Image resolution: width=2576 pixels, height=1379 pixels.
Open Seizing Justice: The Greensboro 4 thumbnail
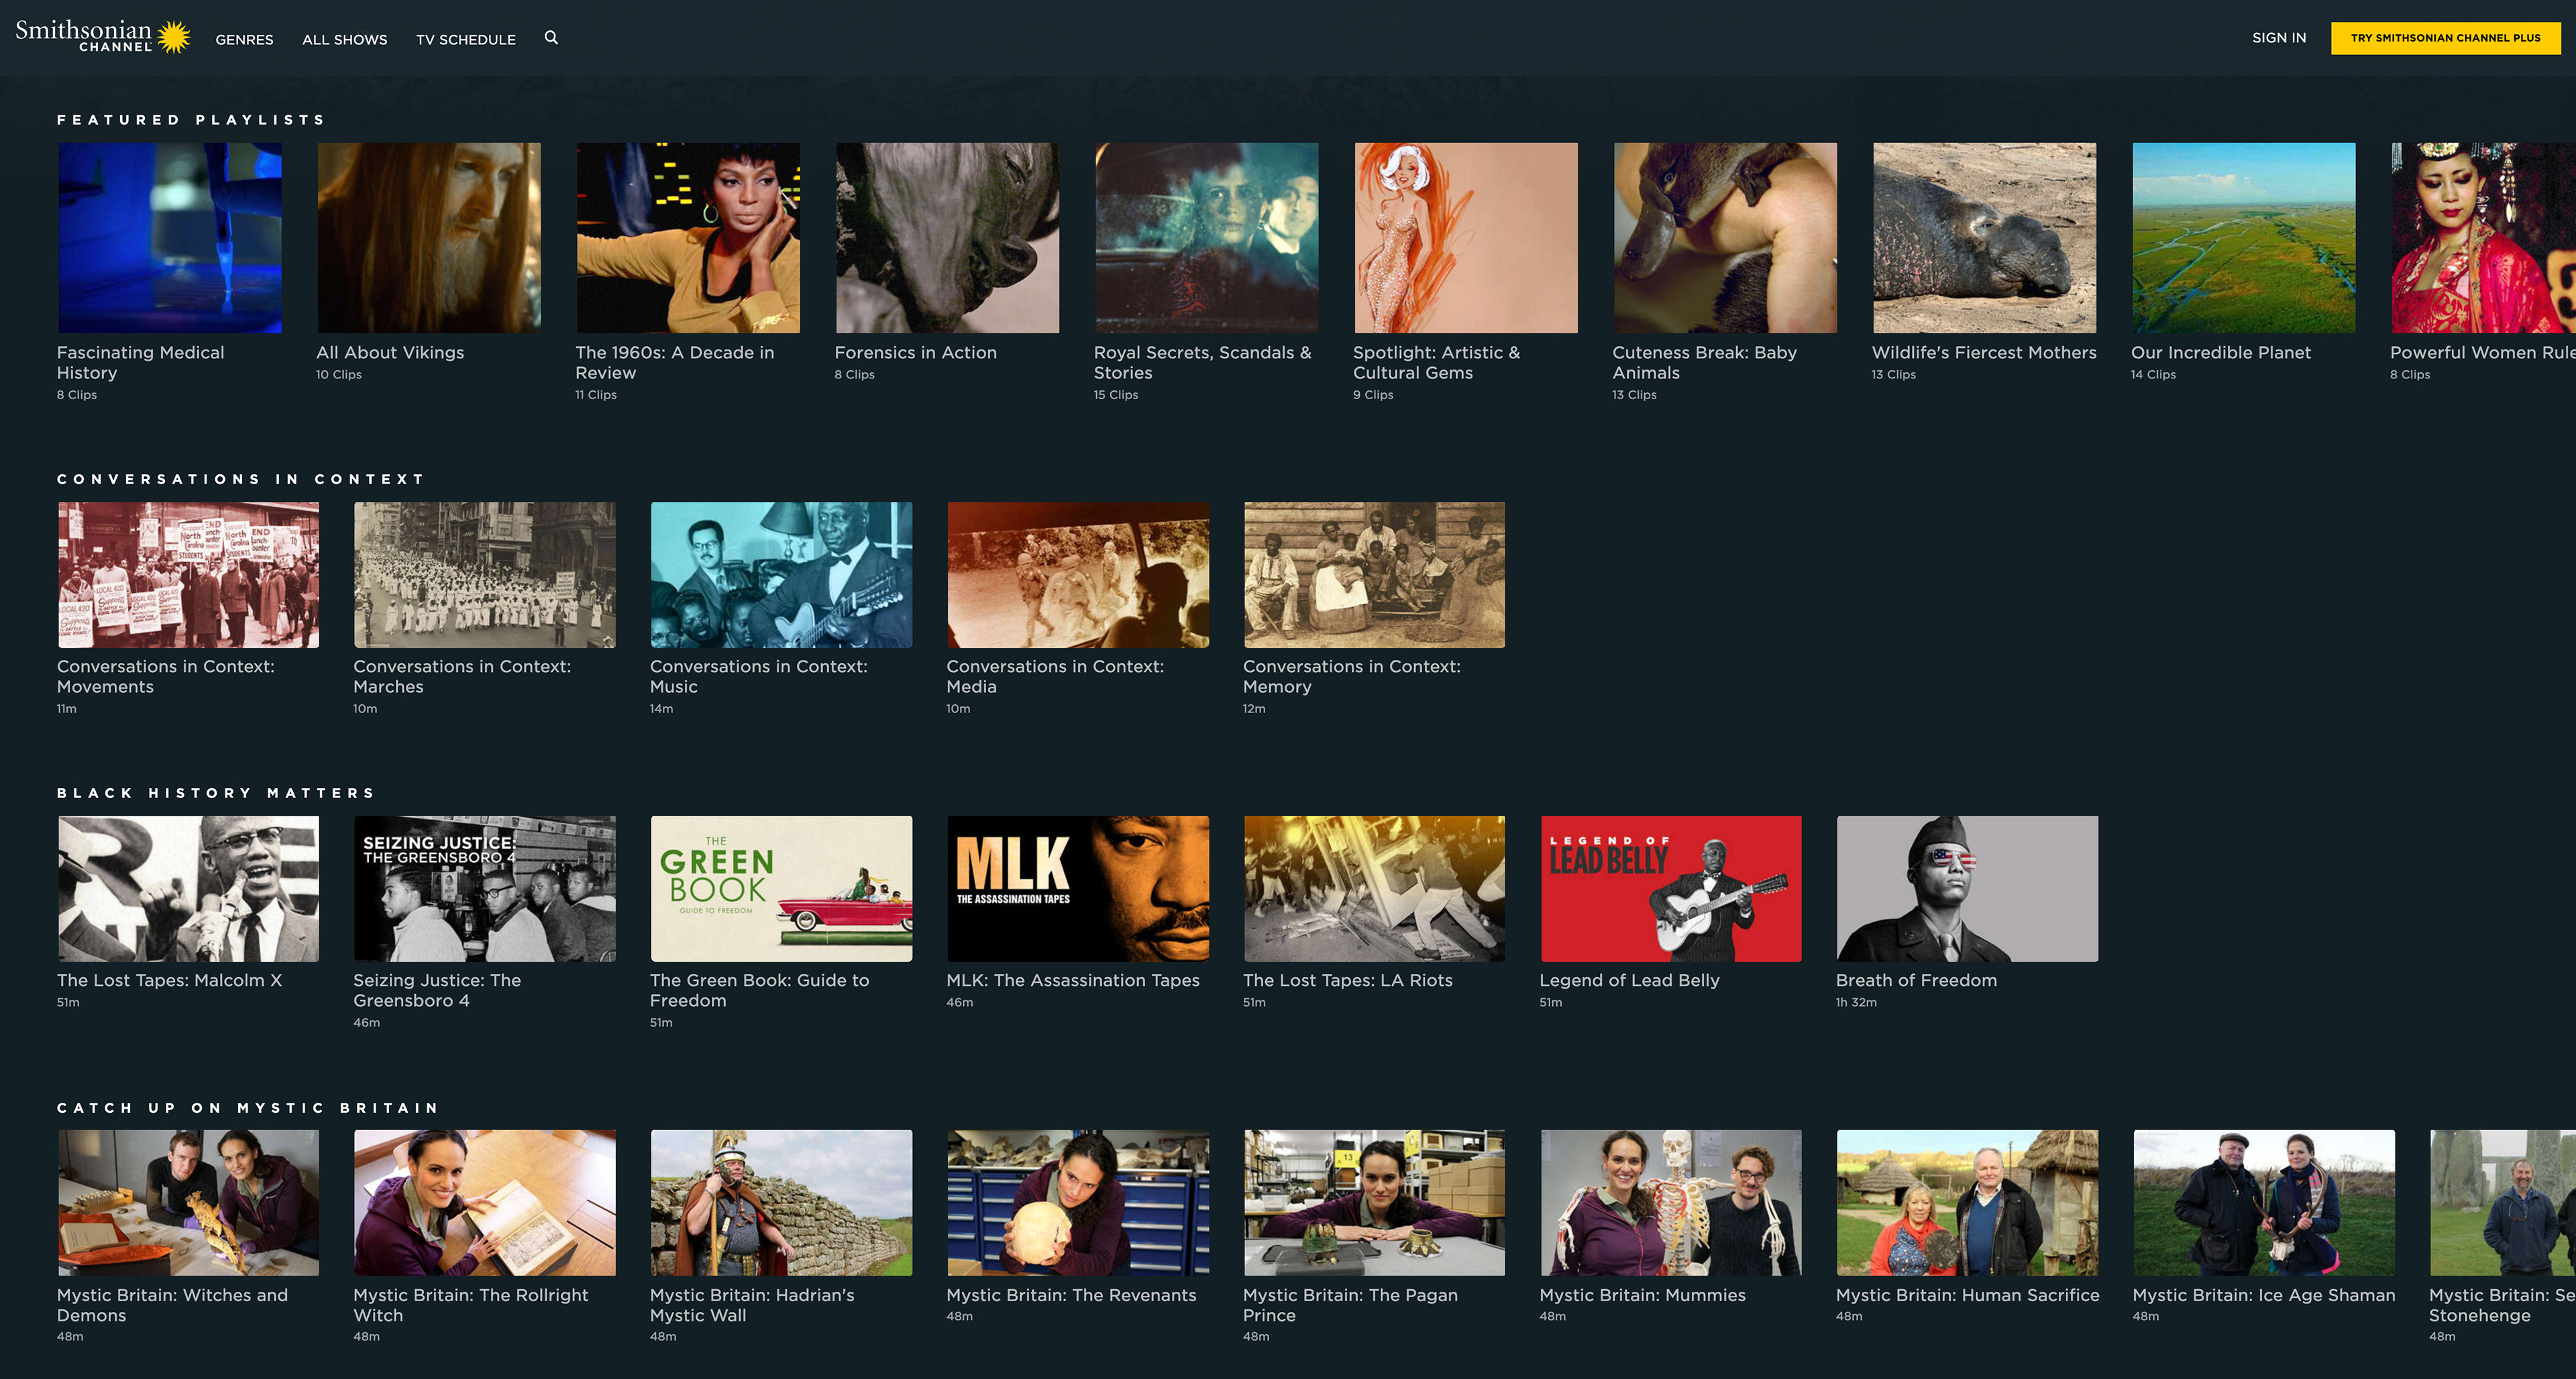coord(485,889)
